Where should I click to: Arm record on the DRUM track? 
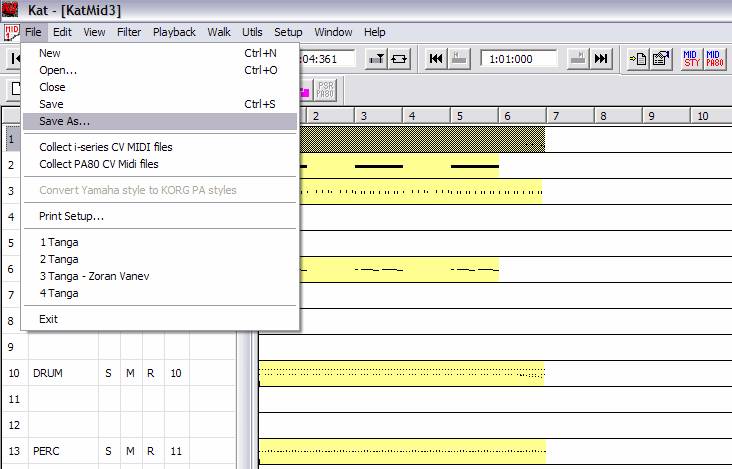tap(153, 373)
